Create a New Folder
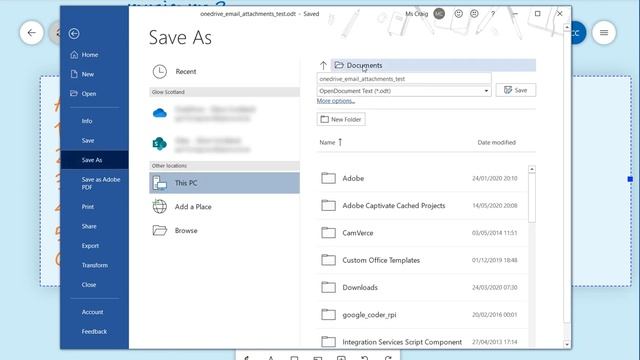 point(341,119)
